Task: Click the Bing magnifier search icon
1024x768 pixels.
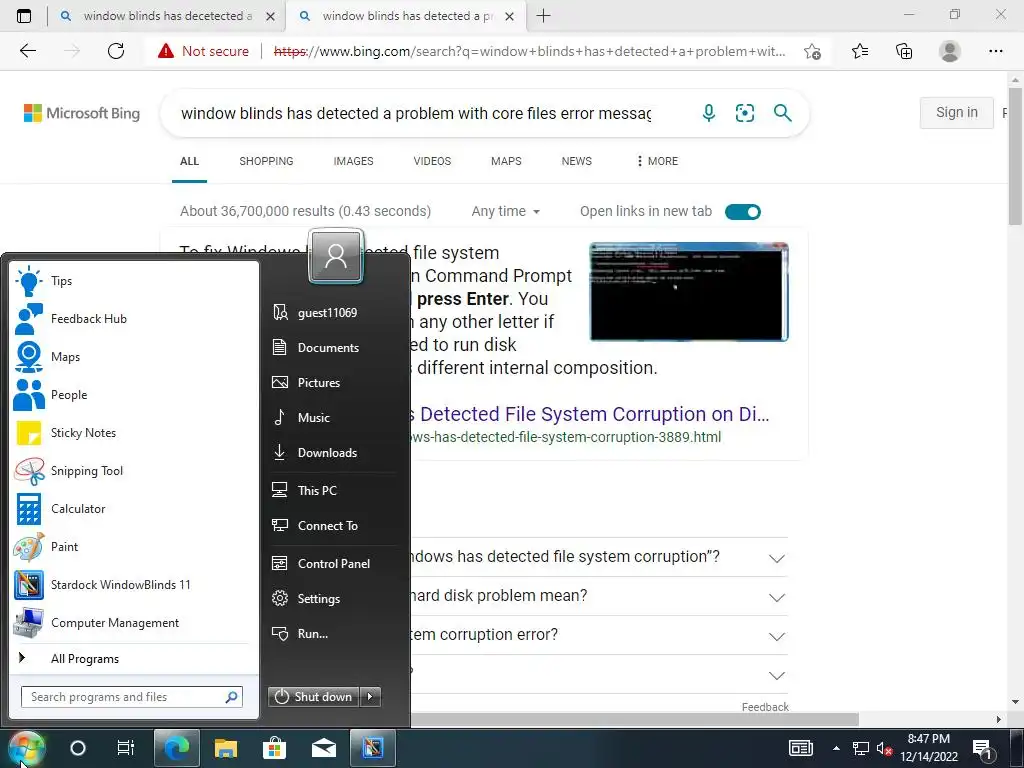Action: 782,113
